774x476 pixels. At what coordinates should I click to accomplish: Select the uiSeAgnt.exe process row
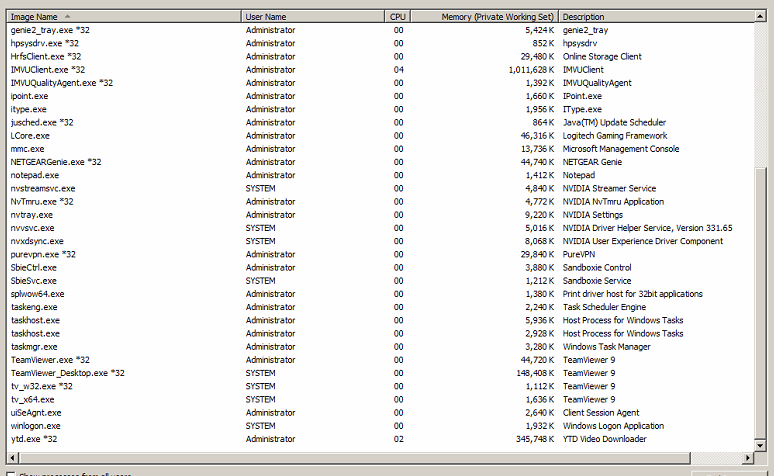click(380, 413)
